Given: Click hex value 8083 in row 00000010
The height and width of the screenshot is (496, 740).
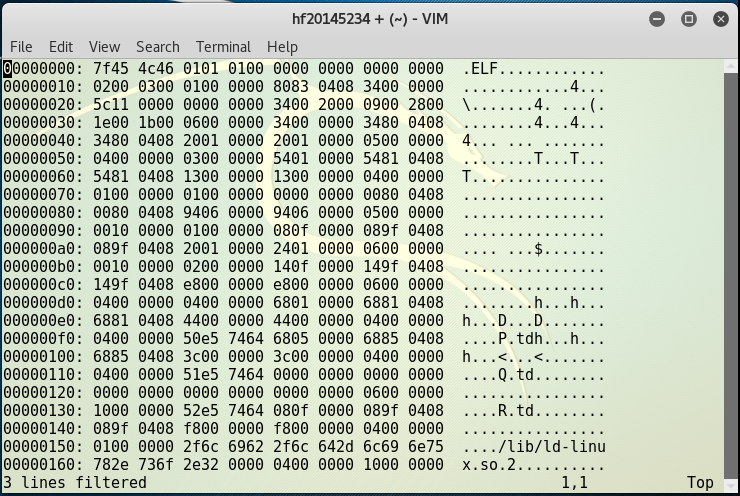Looking at the screenshot, I should (291, 86).
